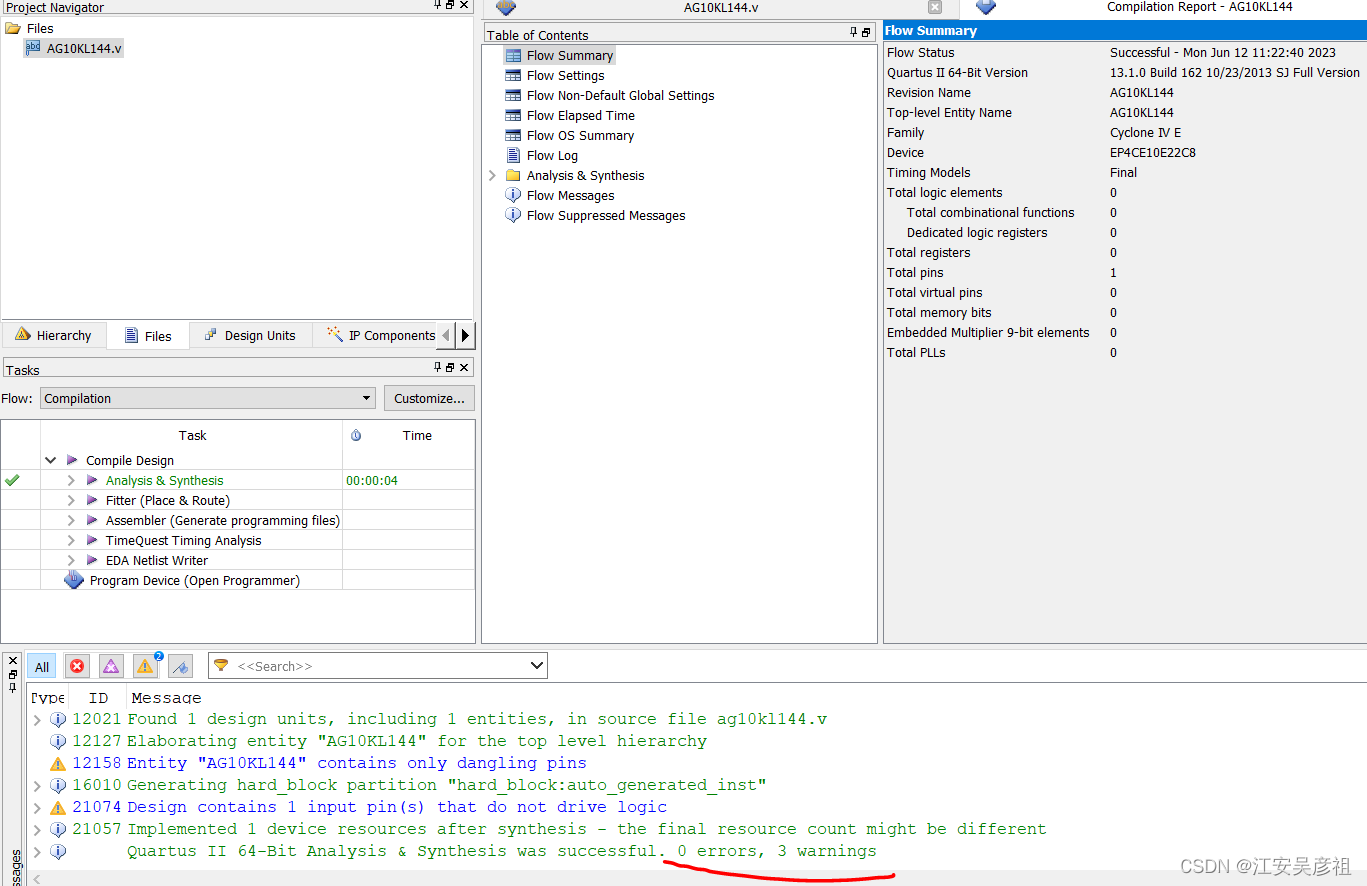The image size is (1367, 886).
Task: Pin the Tasks panel
Action: point(438,367)
